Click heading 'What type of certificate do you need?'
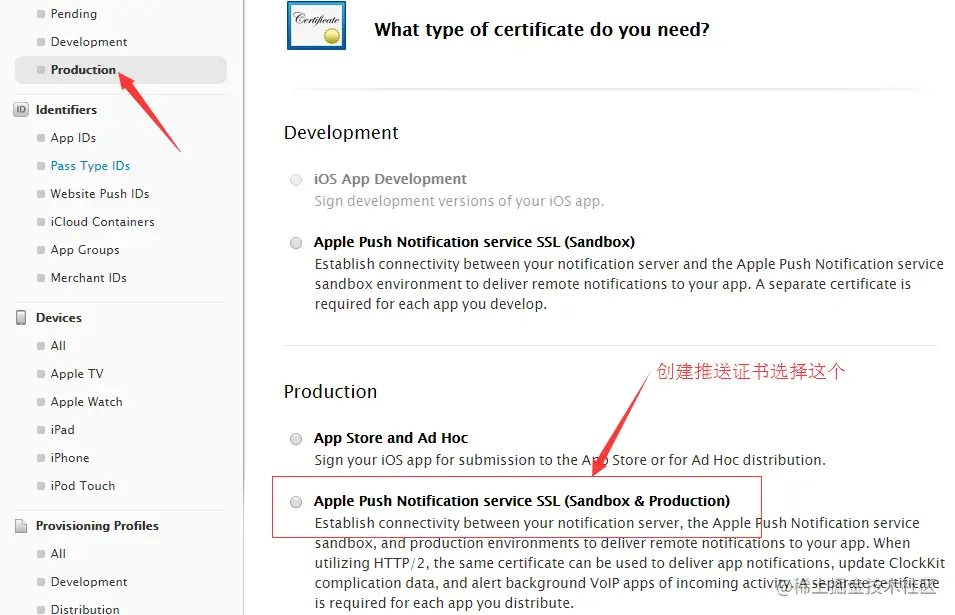Viewport: 955px width, 615px height. coord(542,29)
